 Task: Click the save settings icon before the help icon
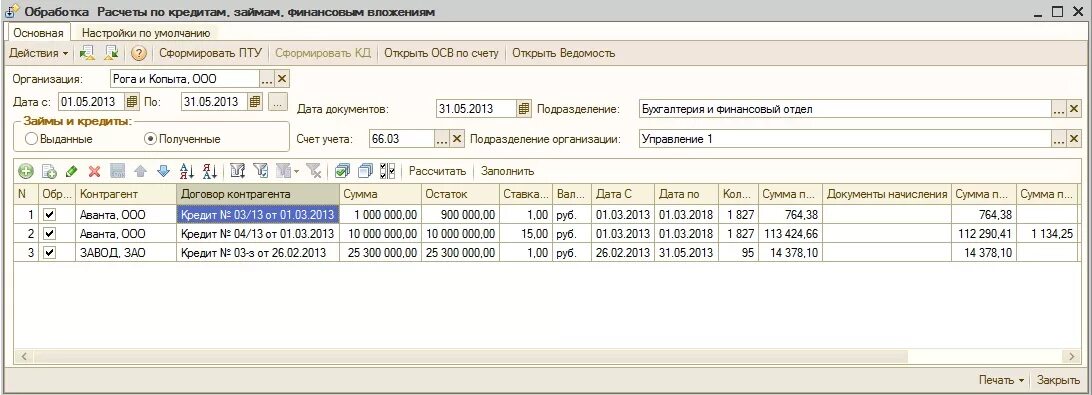click(x=111, y=53)
